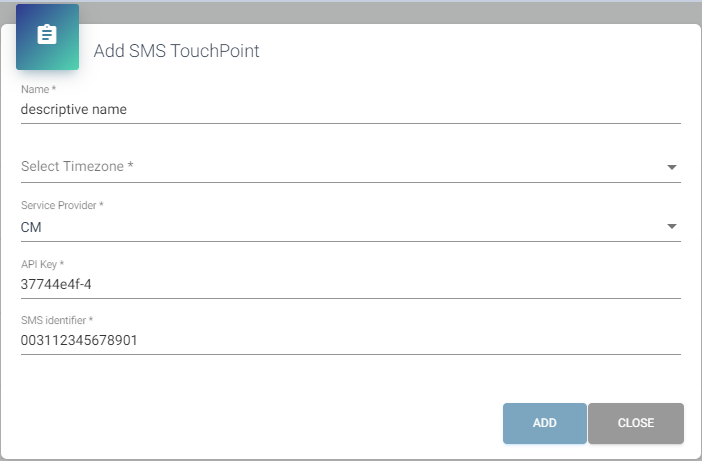Click the "API Key *" label
Viewport: 702px width, 461px height.
[42, 263]
